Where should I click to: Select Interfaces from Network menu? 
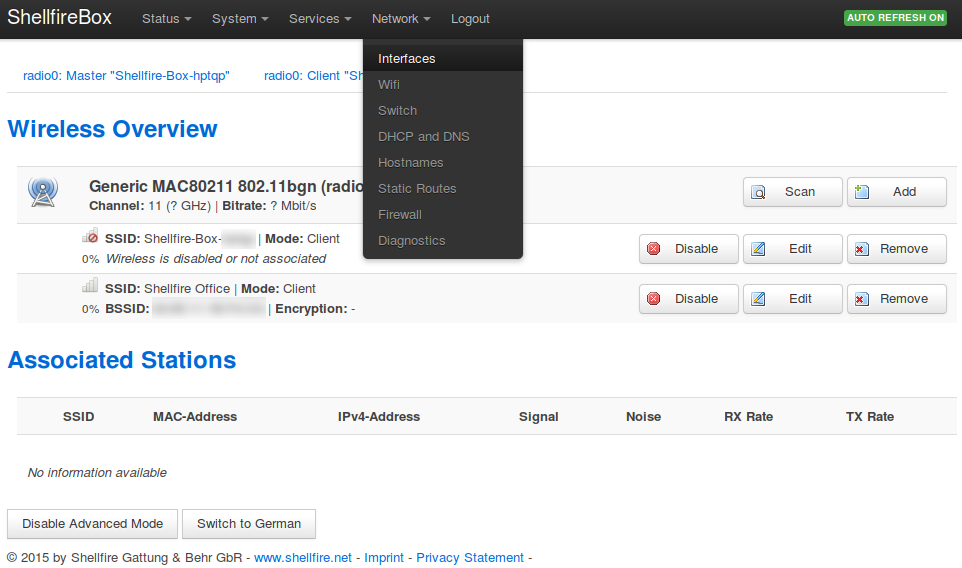(x=443, y=58)
